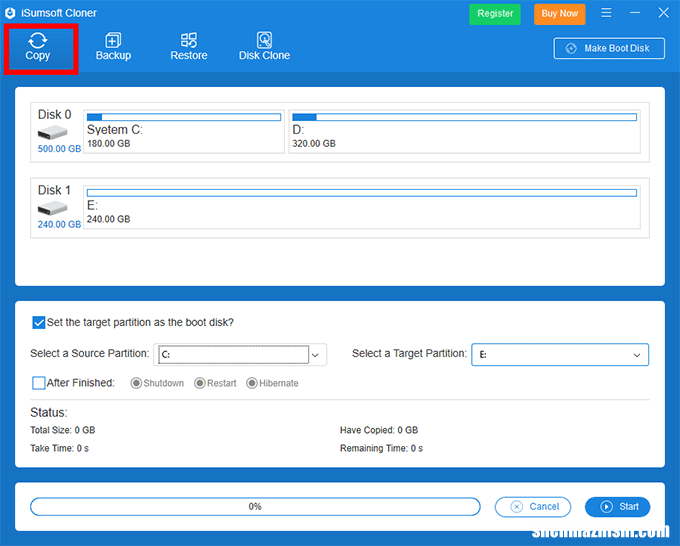Click the Remaining Time: 0 s text
Viewport: 680px width, 546px height.
click(381, 448)
